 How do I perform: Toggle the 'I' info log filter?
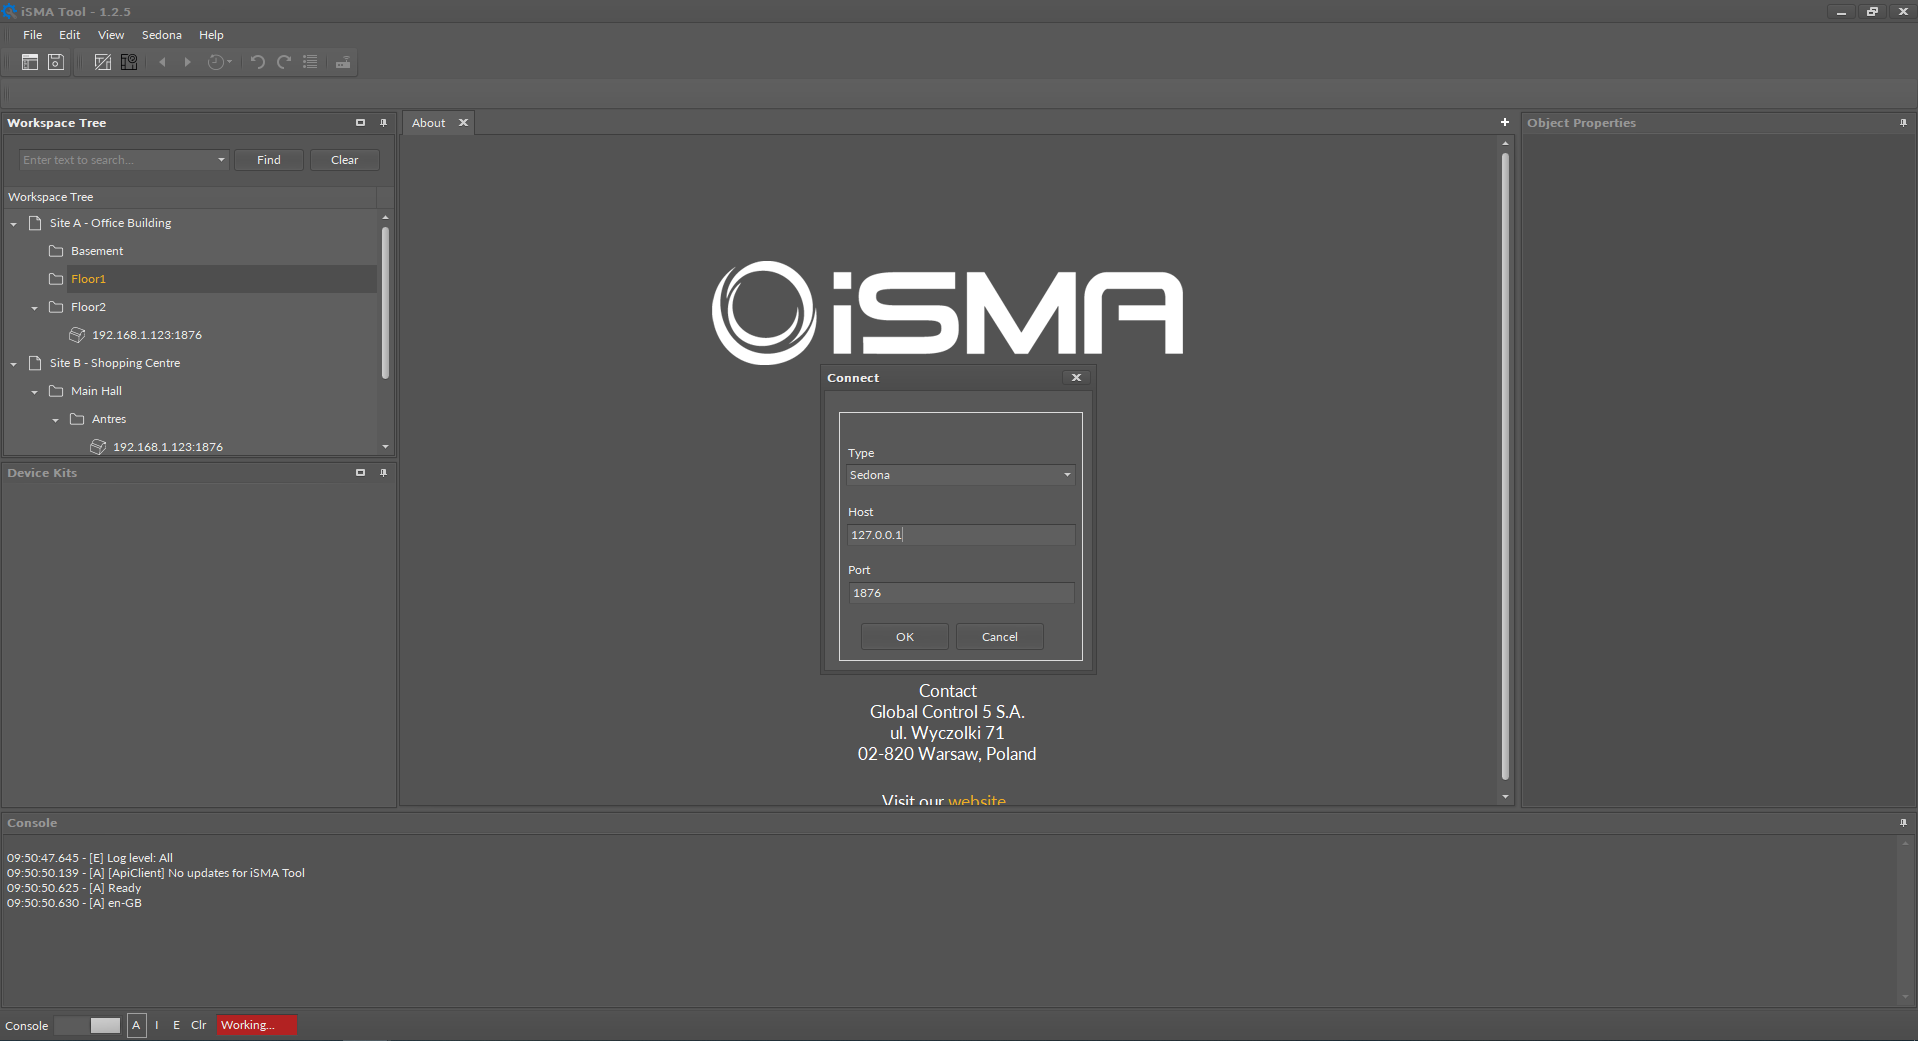(157, 1025)
